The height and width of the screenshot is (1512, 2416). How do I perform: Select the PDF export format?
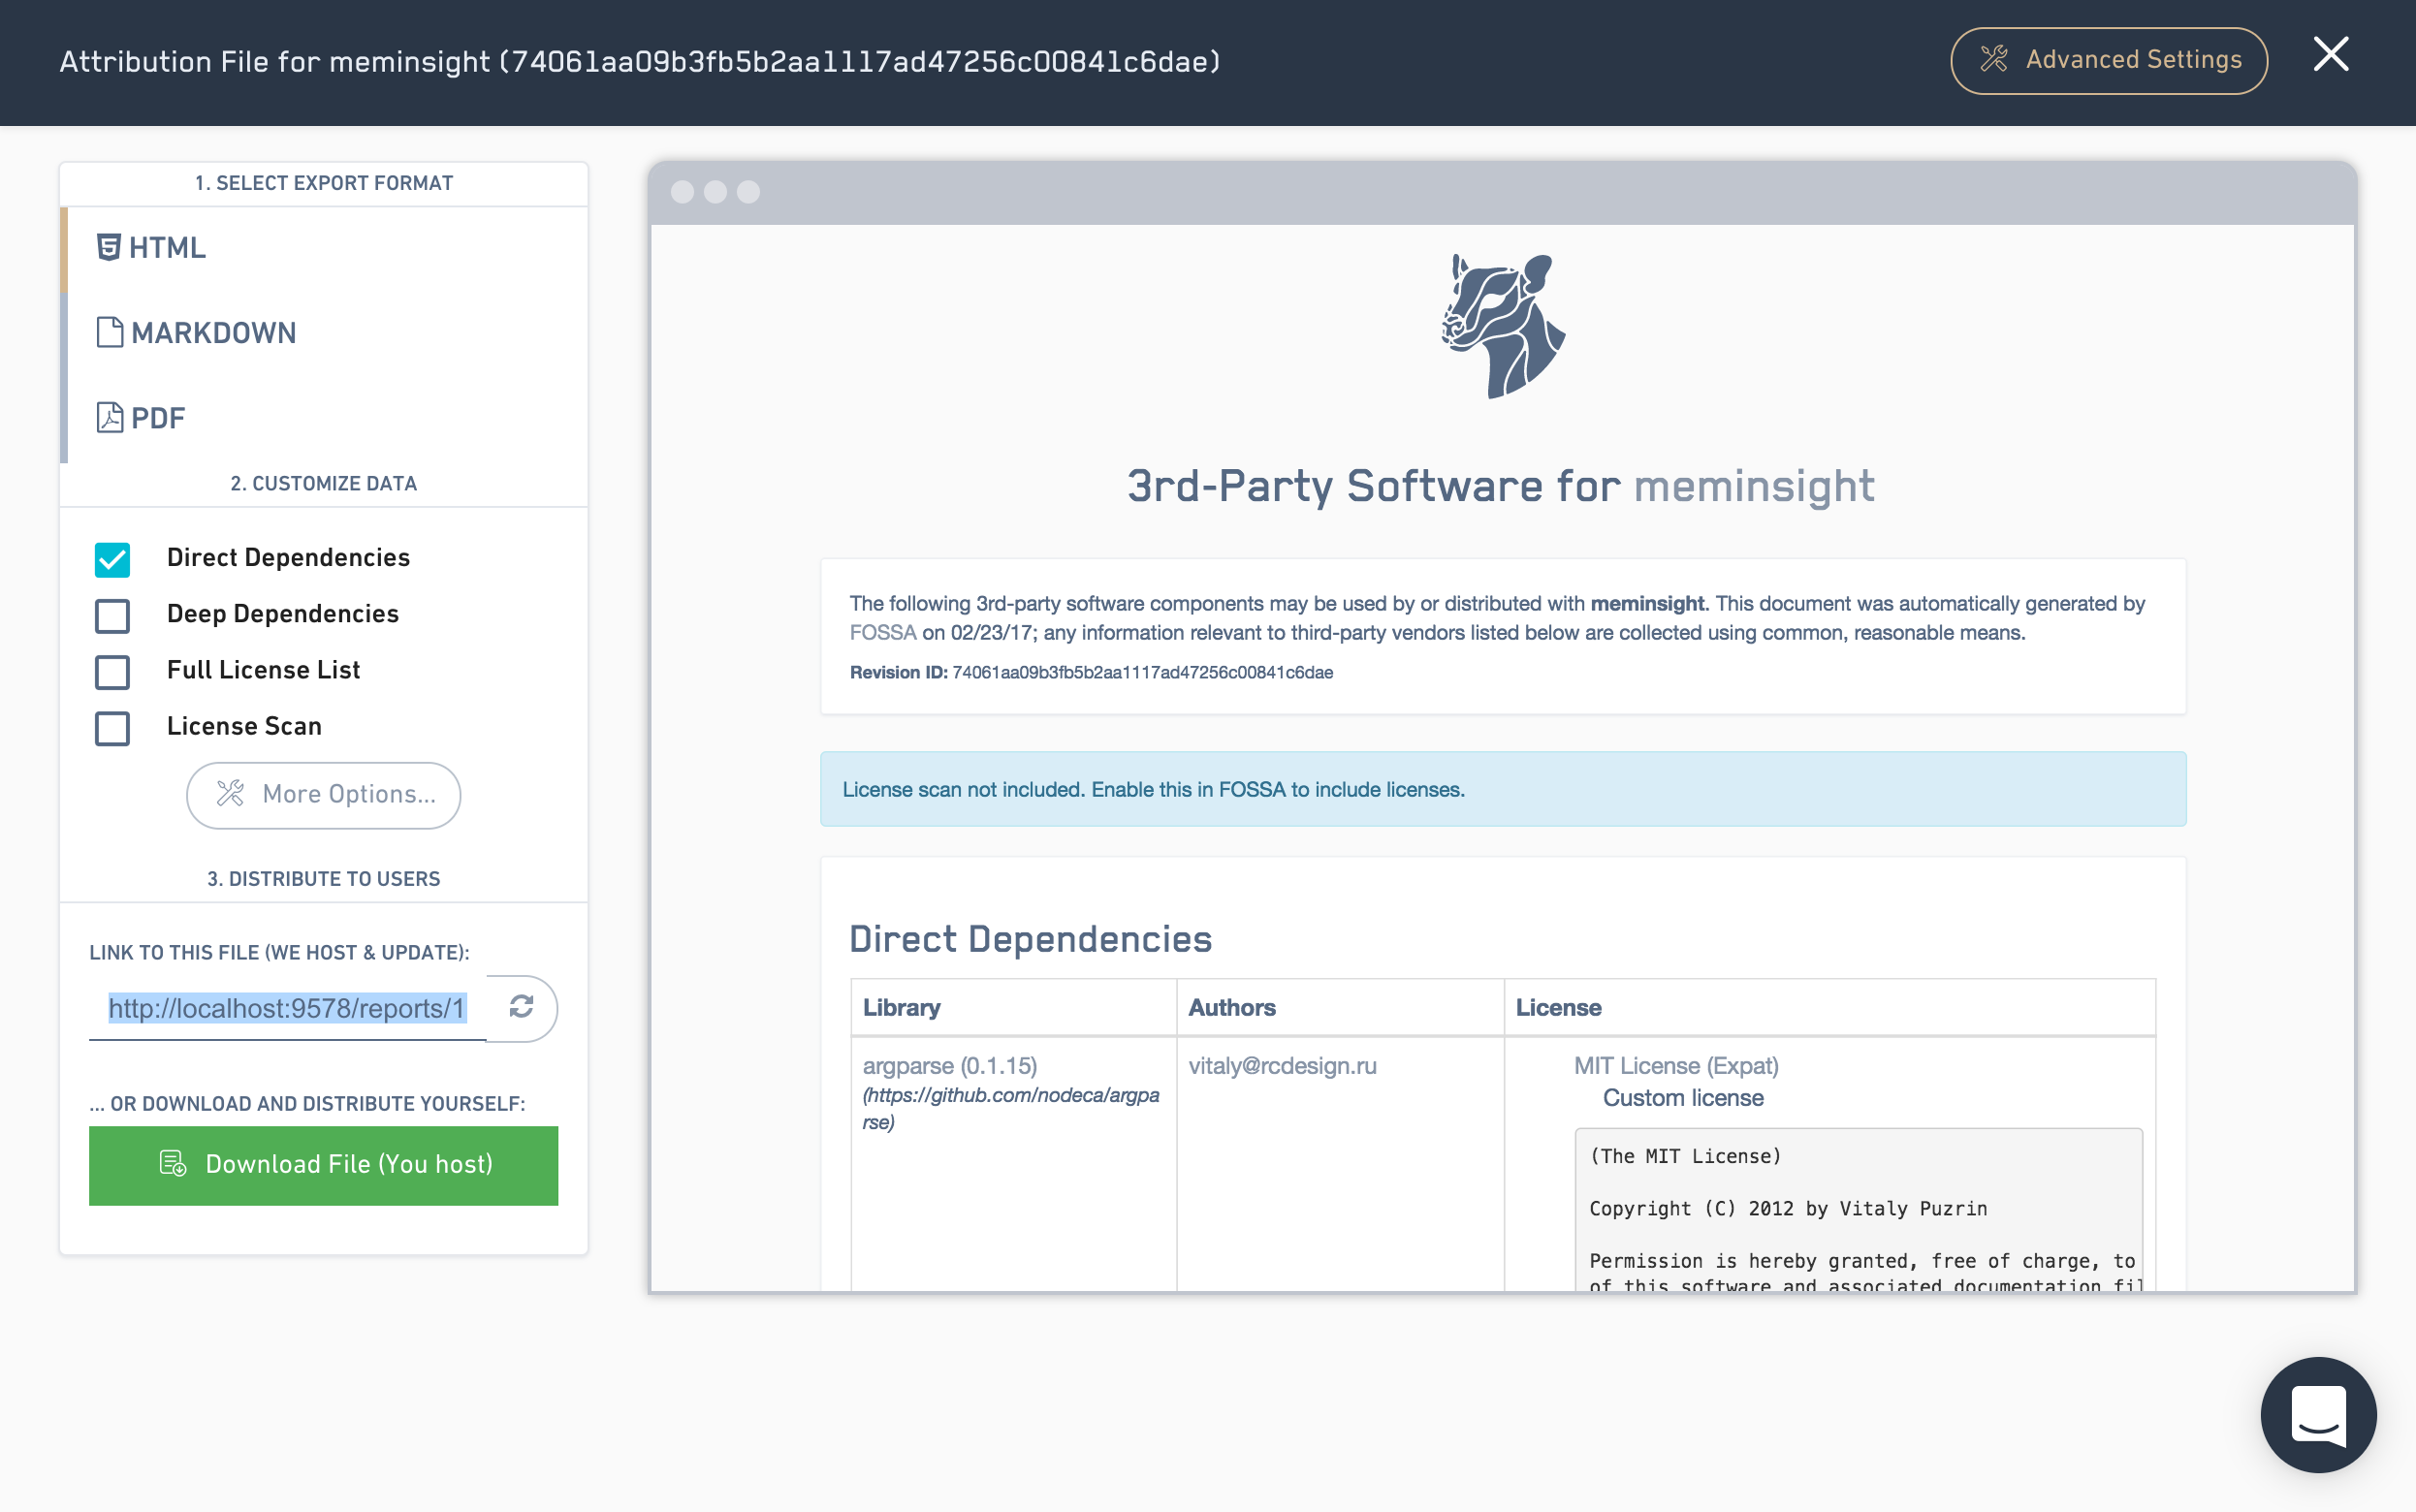158,418
